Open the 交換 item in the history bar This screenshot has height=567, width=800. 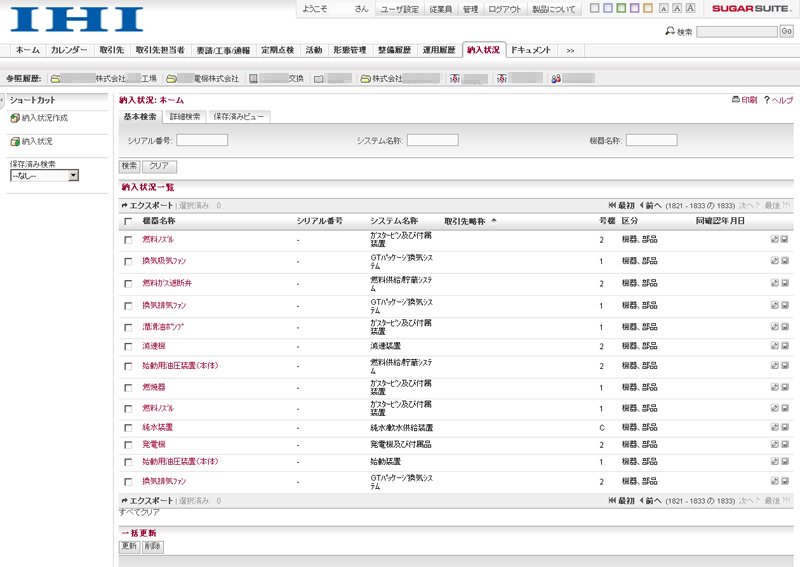click(x=253, y=79)
